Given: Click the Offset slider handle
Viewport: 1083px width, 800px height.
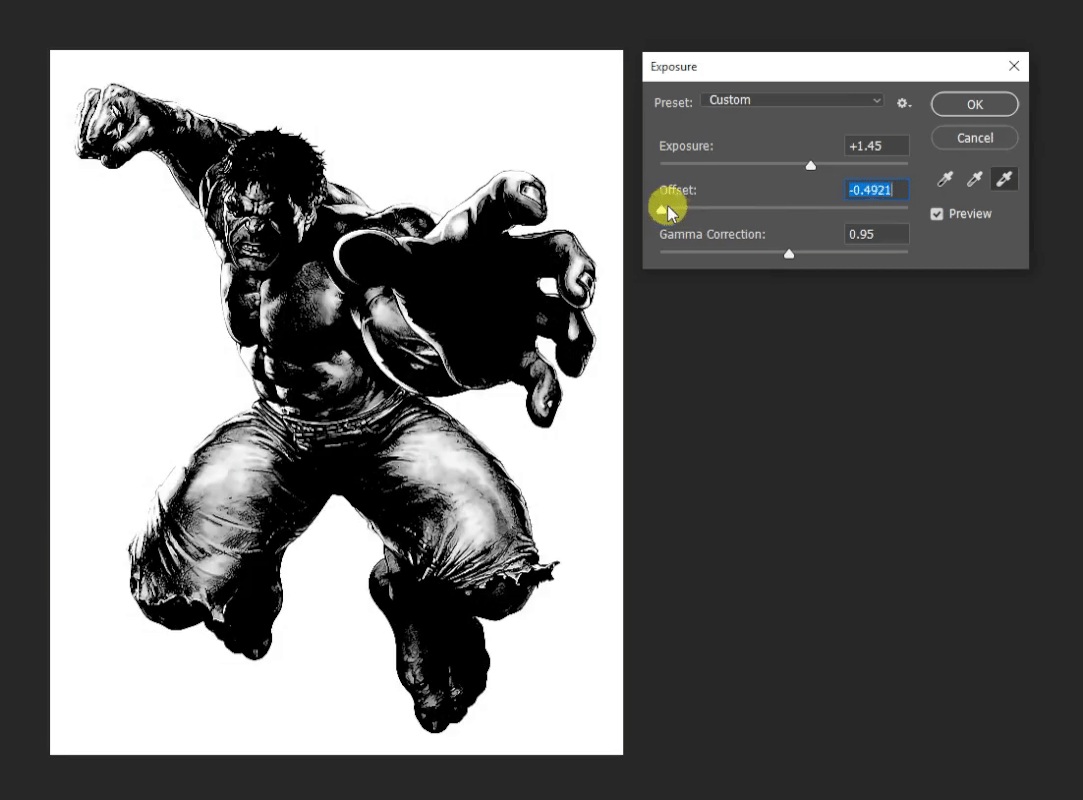Looking at the screenshot, I should (662, 209).
